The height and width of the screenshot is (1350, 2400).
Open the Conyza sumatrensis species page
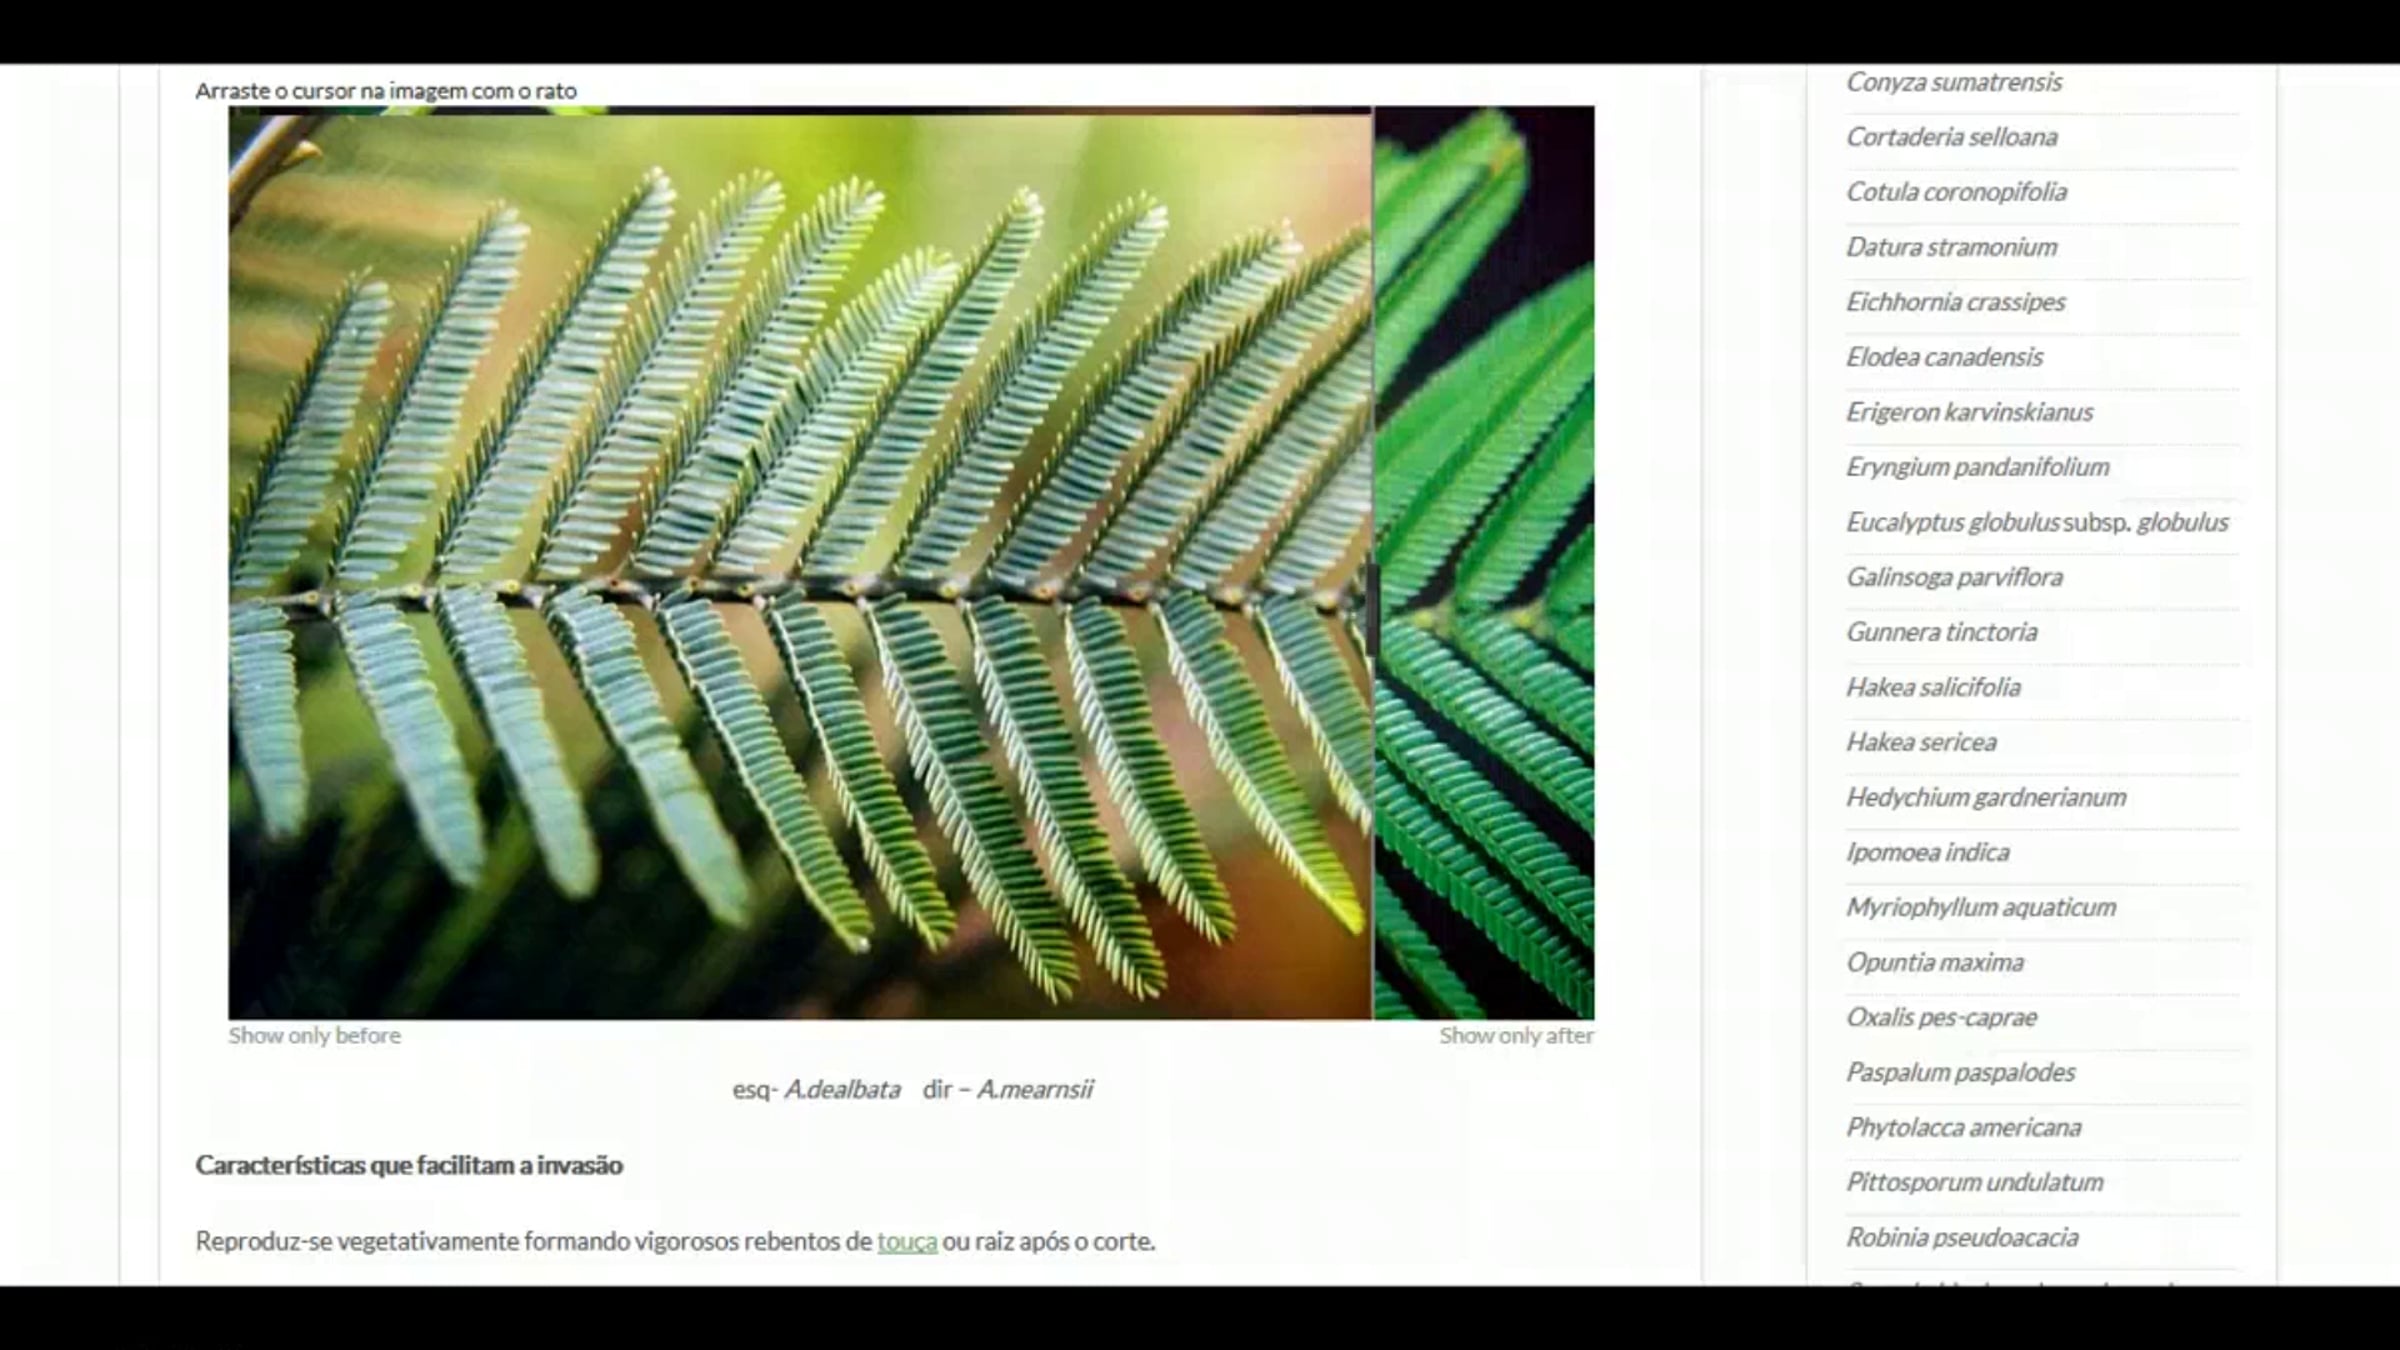pos(1953,82)
